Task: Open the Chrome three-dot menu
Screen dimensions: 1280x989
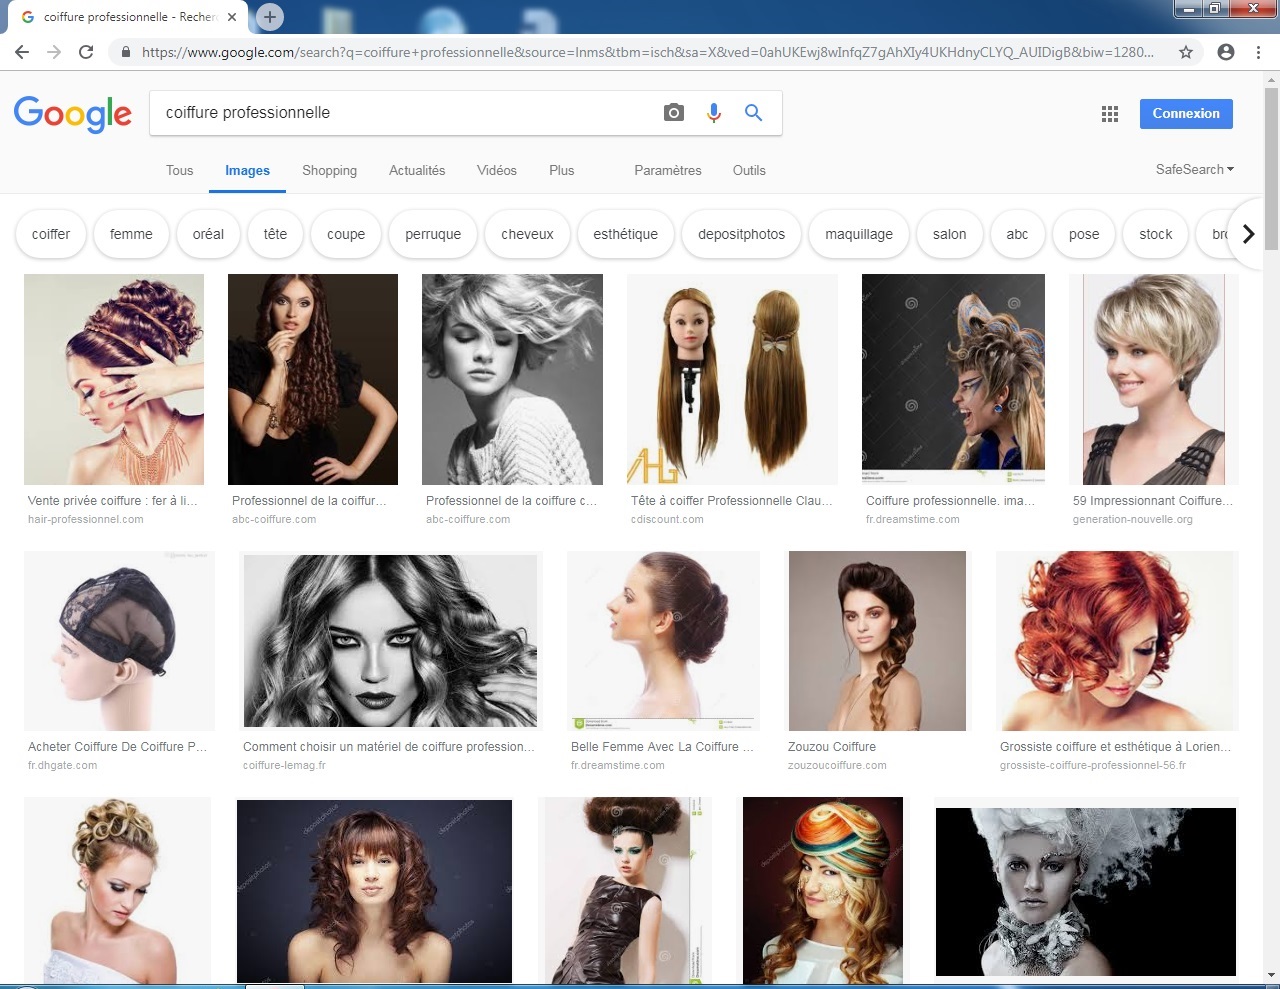Action: click(x=1258, y=52)
